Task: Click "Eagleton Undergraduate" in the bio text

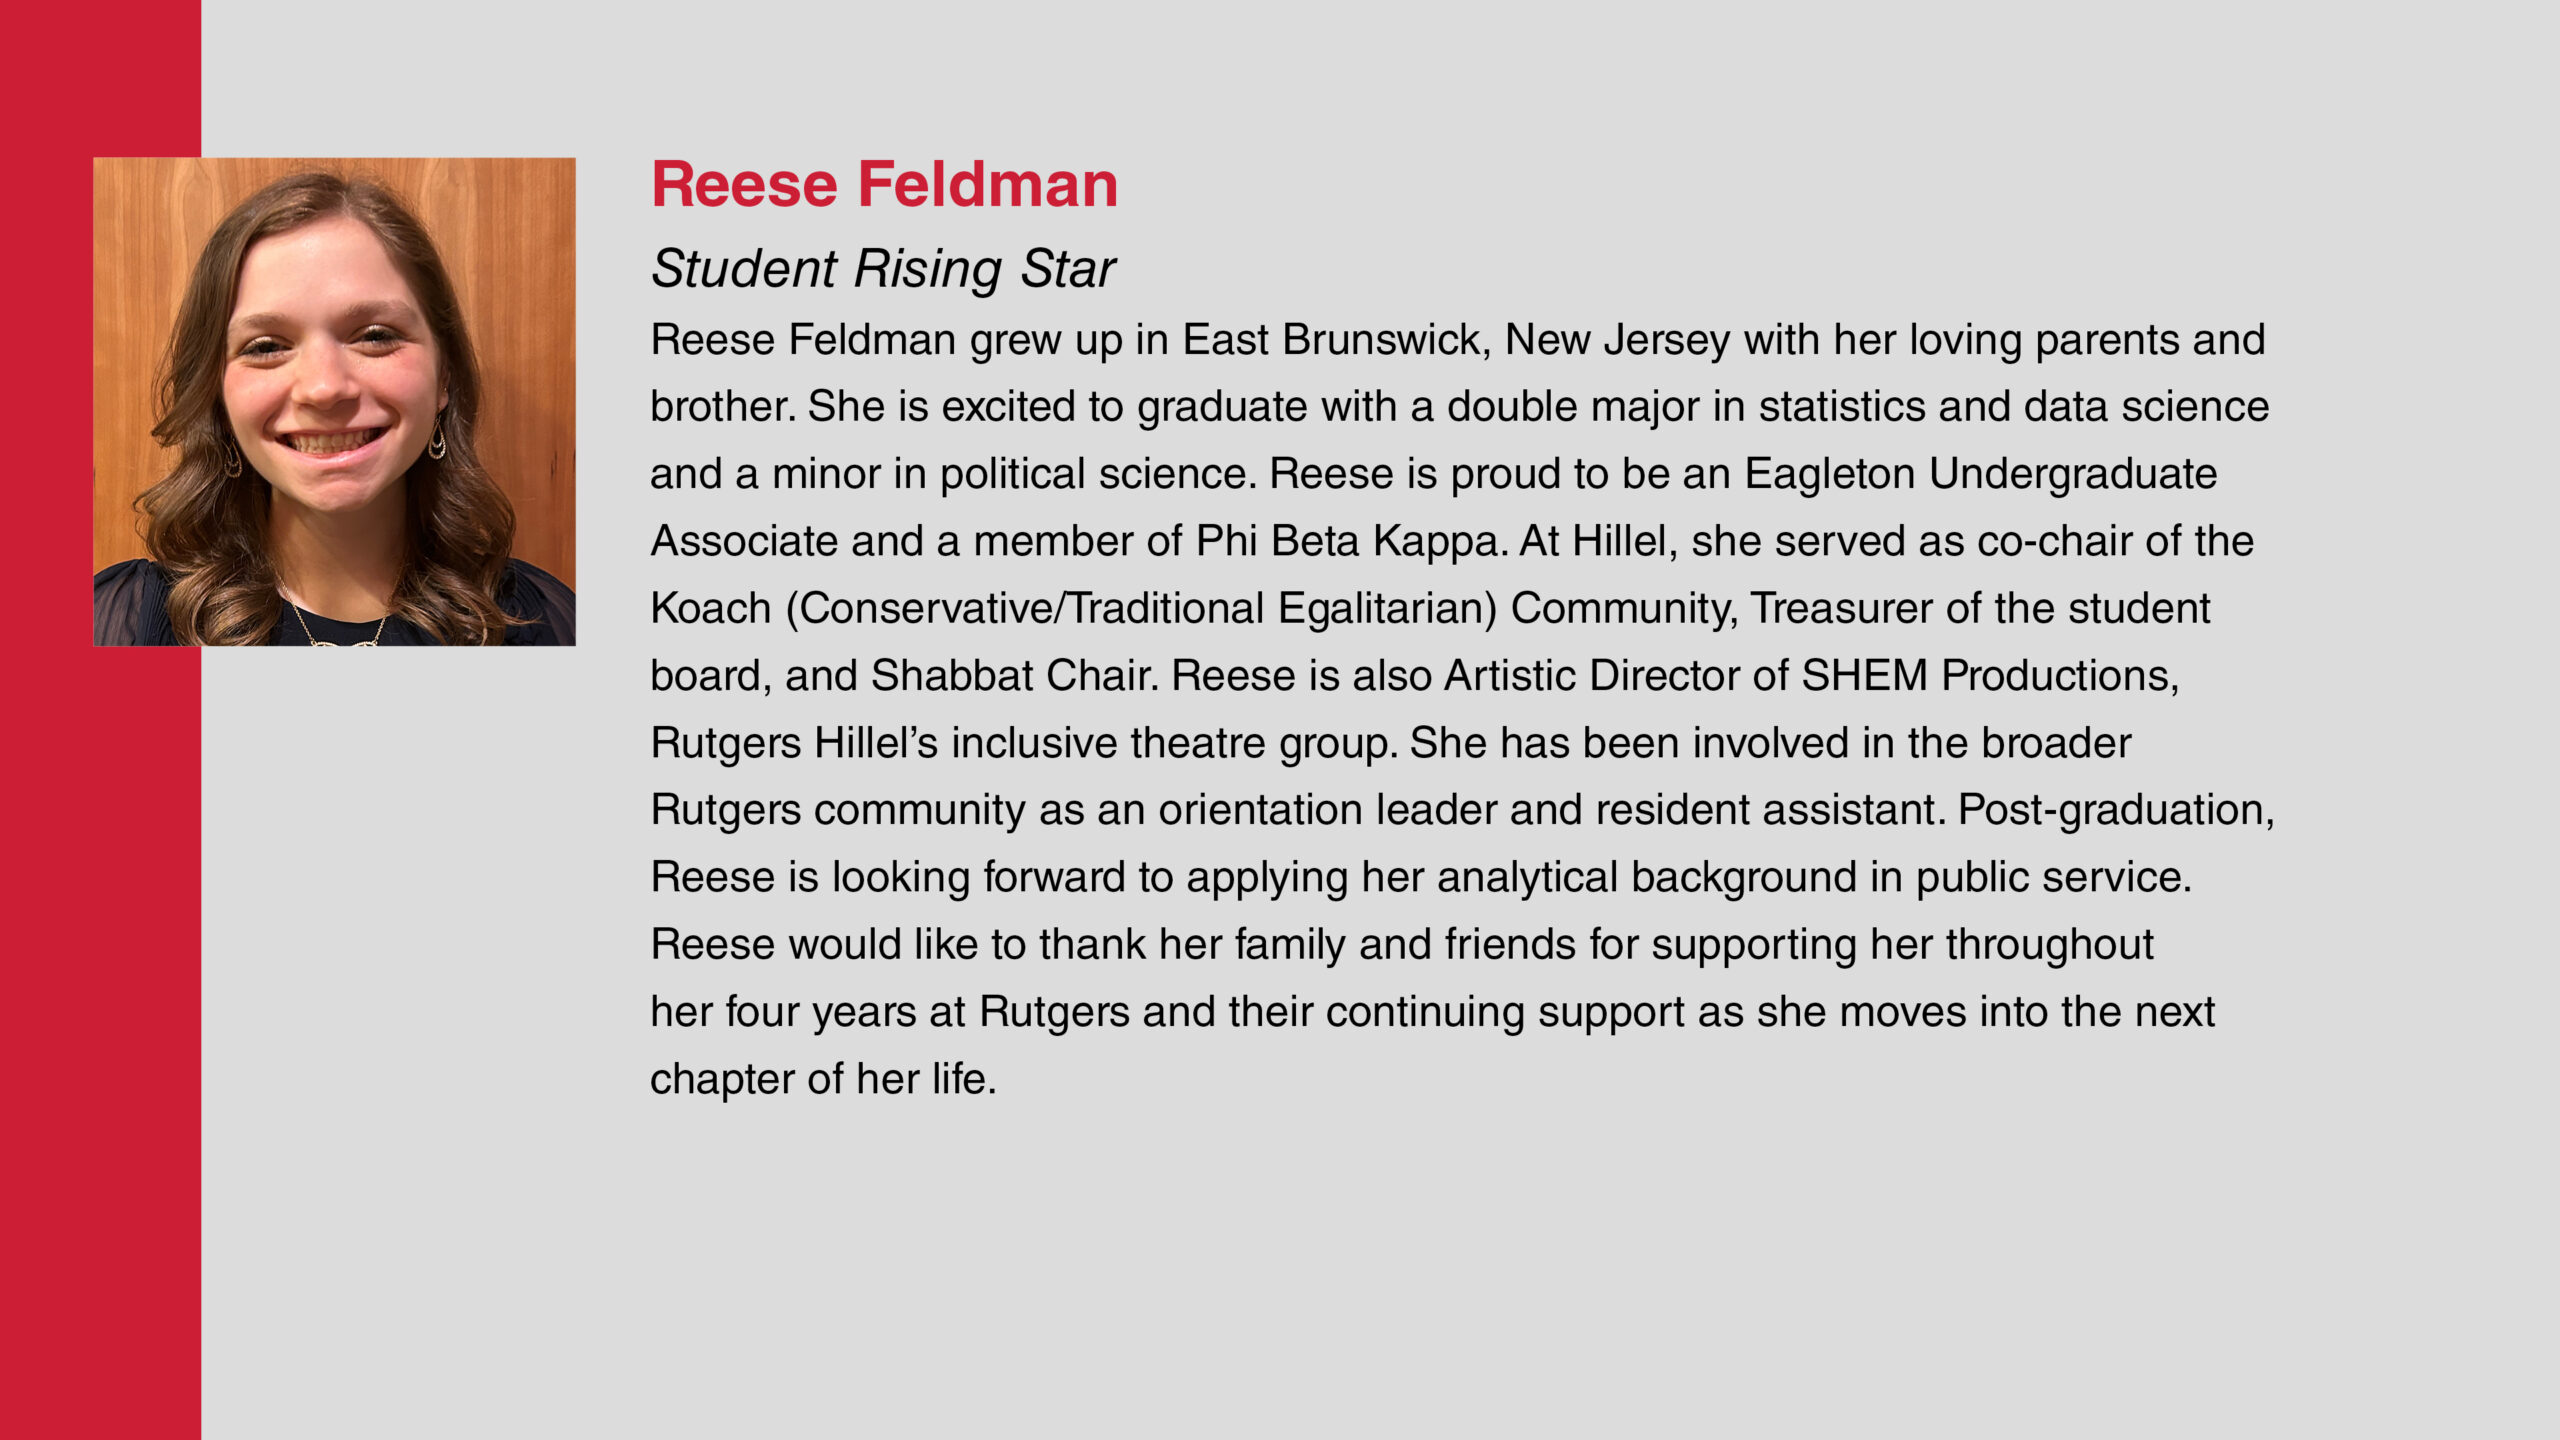Action: (x=1981, y=475)
